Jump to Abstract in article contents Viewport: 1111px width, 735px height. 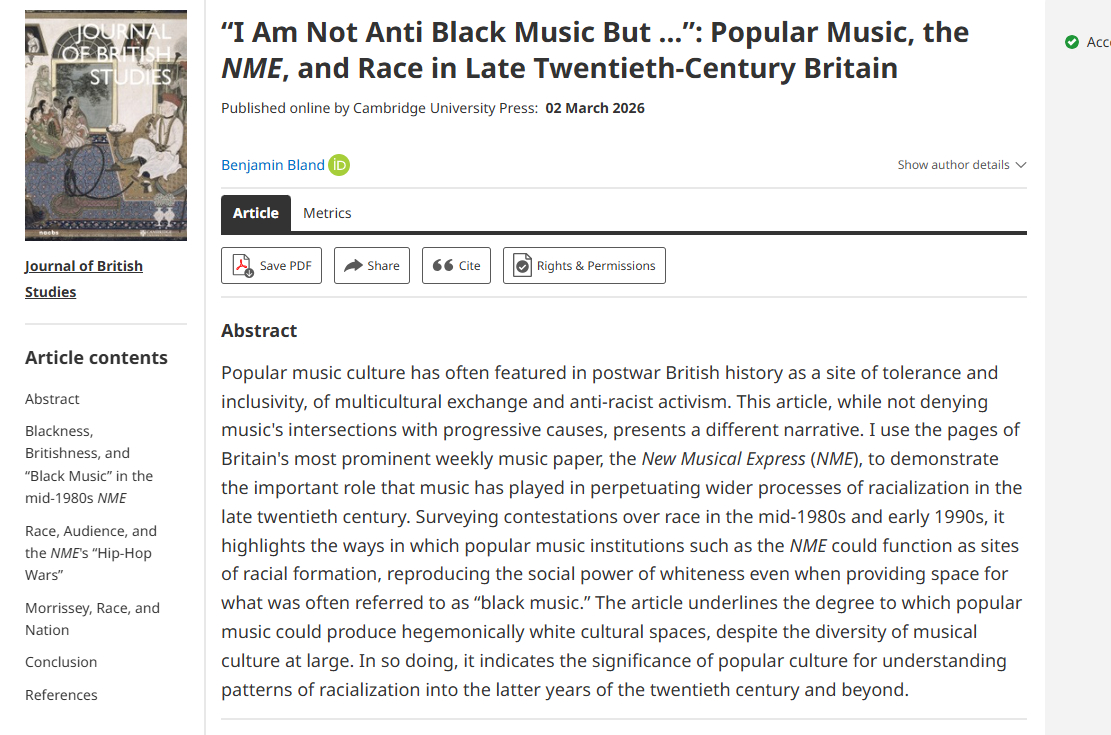[52, 399]
